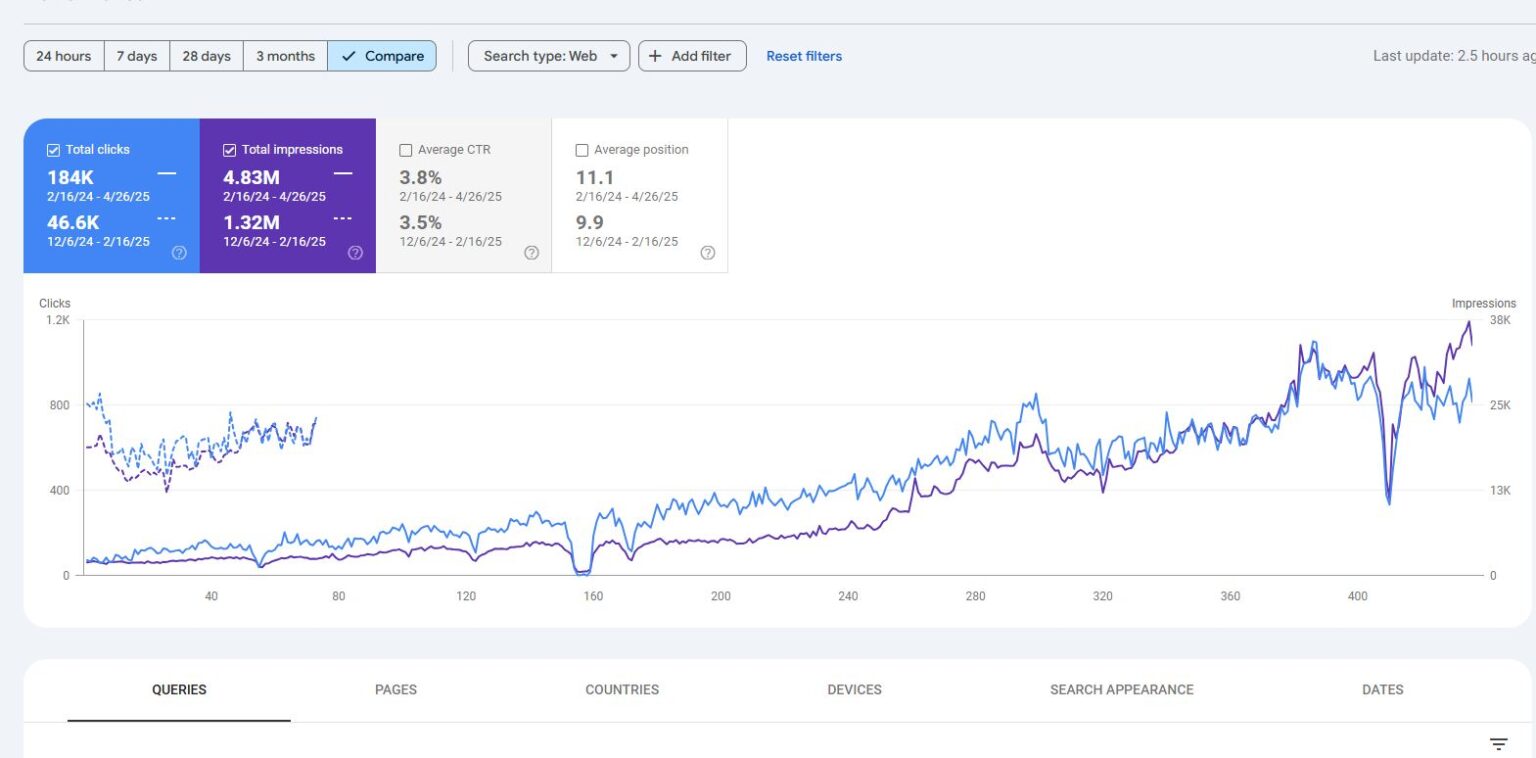This screenshot has height=758, width=1536.
Task: Open the table filter rows icon
Action: (1498, 744)
